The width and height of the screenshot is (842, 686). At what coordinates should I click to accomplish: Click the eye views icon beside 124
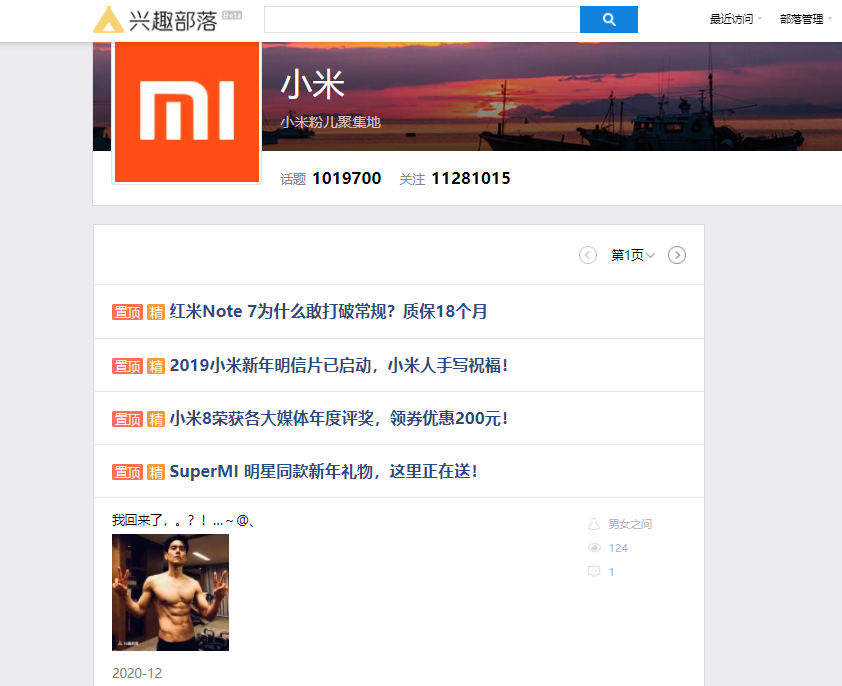click(594, 547)
